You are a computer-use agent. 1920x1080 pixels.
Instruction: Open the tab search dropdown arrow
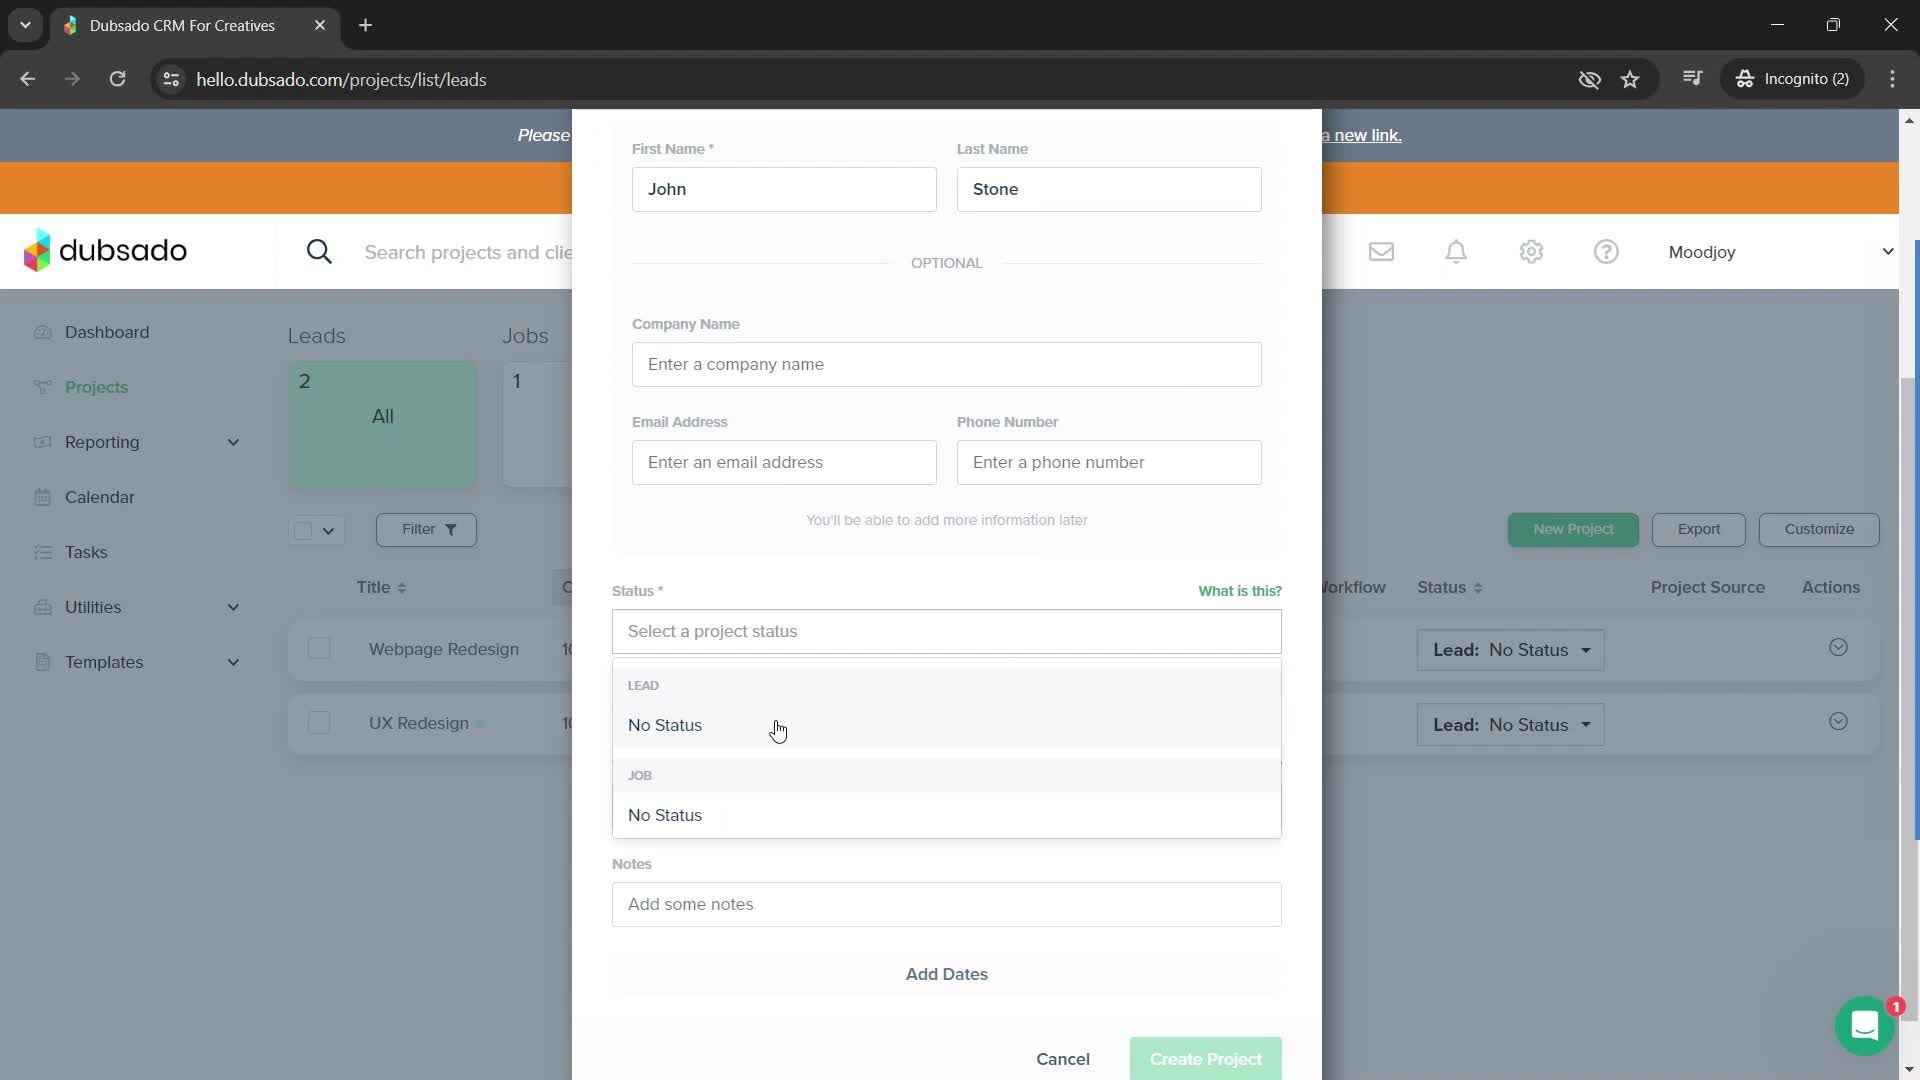pos(25,25)
